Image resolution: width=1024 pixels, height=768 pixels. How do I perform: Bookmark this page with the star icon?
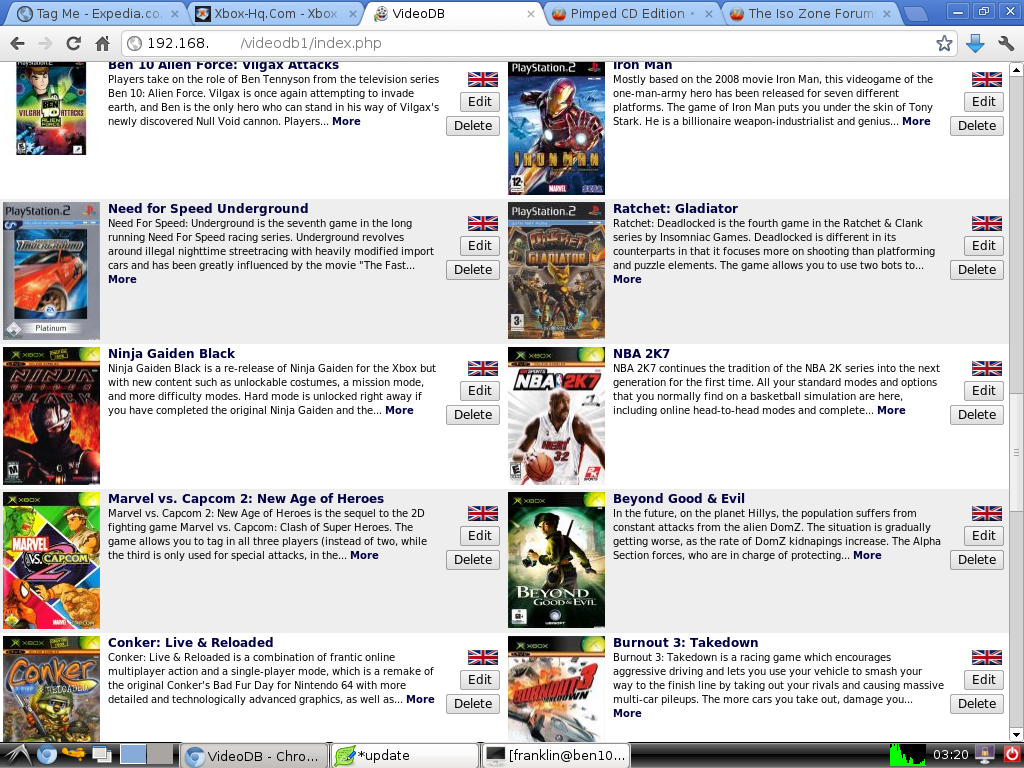click(944, 44)
